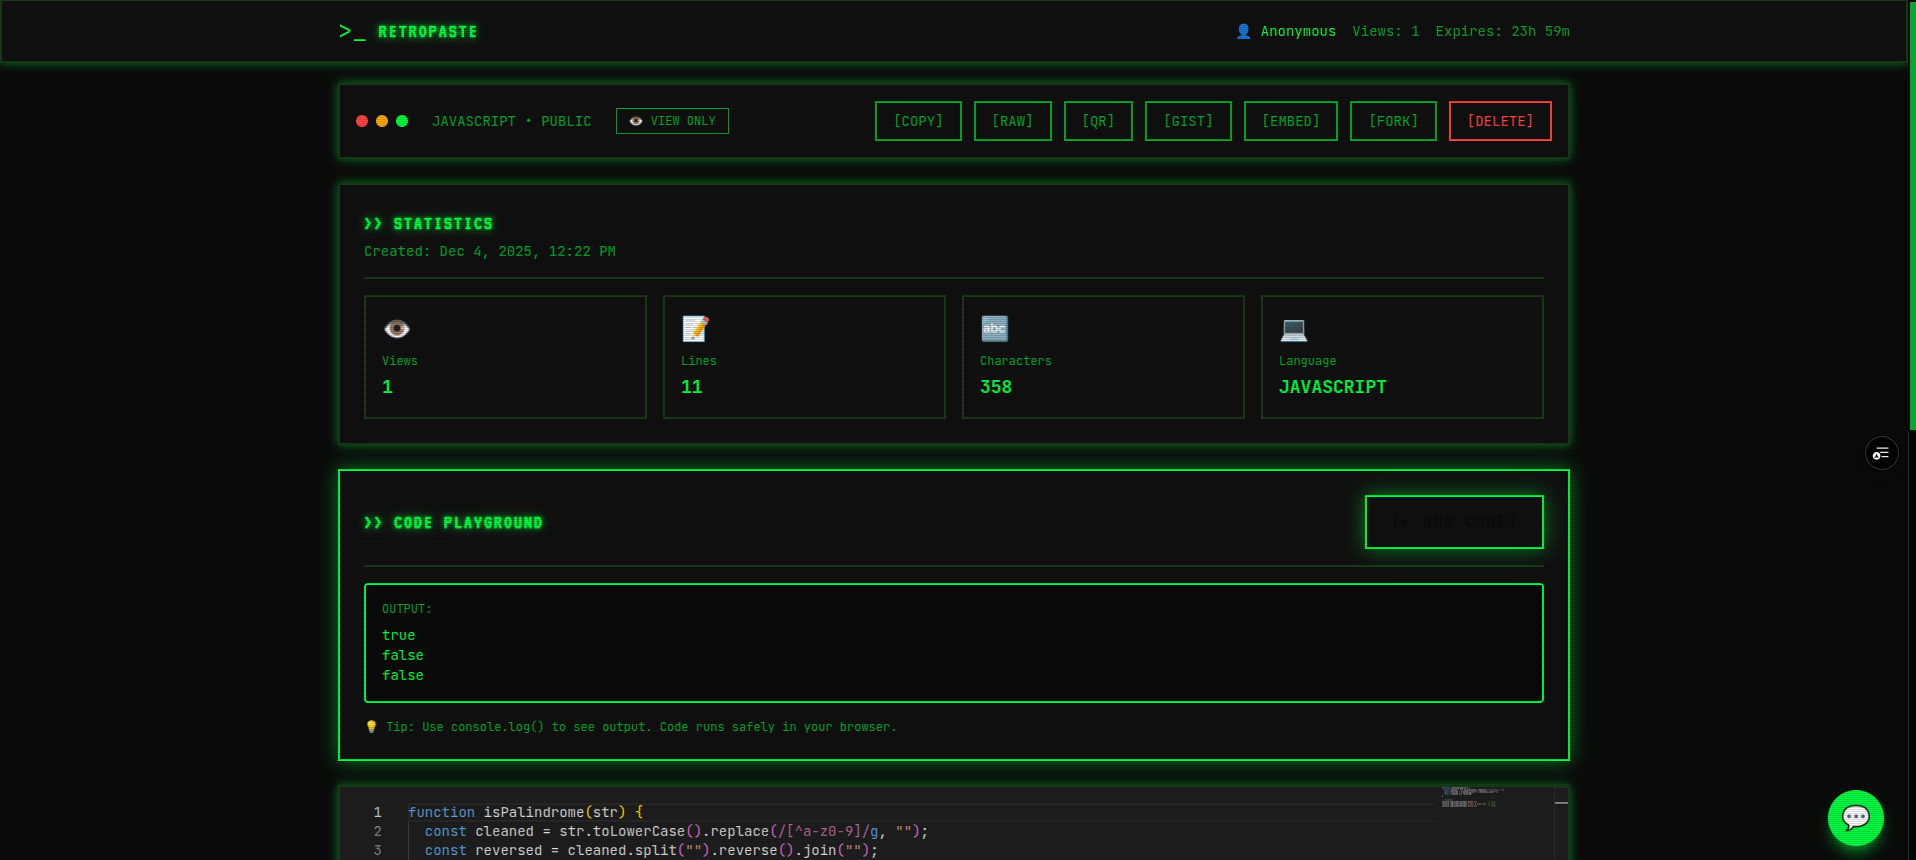Viewport: 1916px width, 860px height.
Task: Click the Expires 23h 59m text
Action: (x=1502, y=31)
